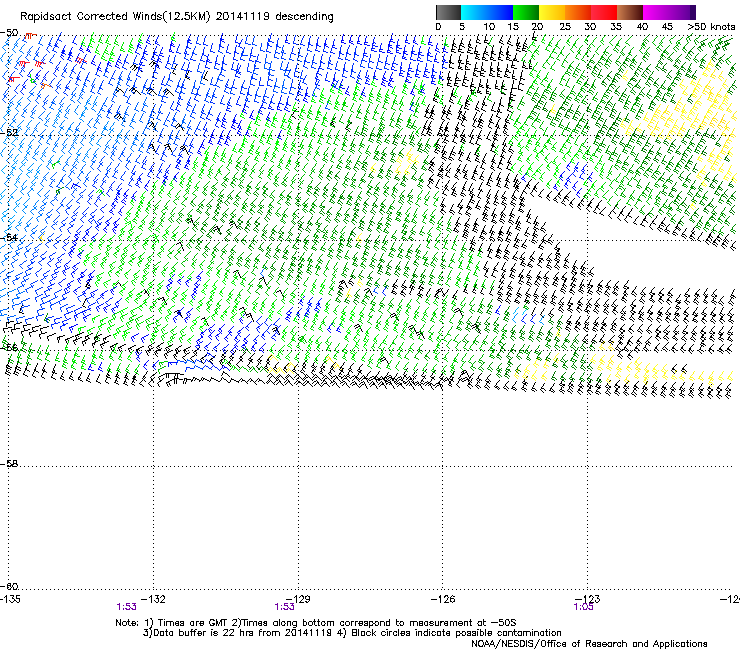Click the green 15-20 knots legend color
740x650 pixels.
point(526,12)
